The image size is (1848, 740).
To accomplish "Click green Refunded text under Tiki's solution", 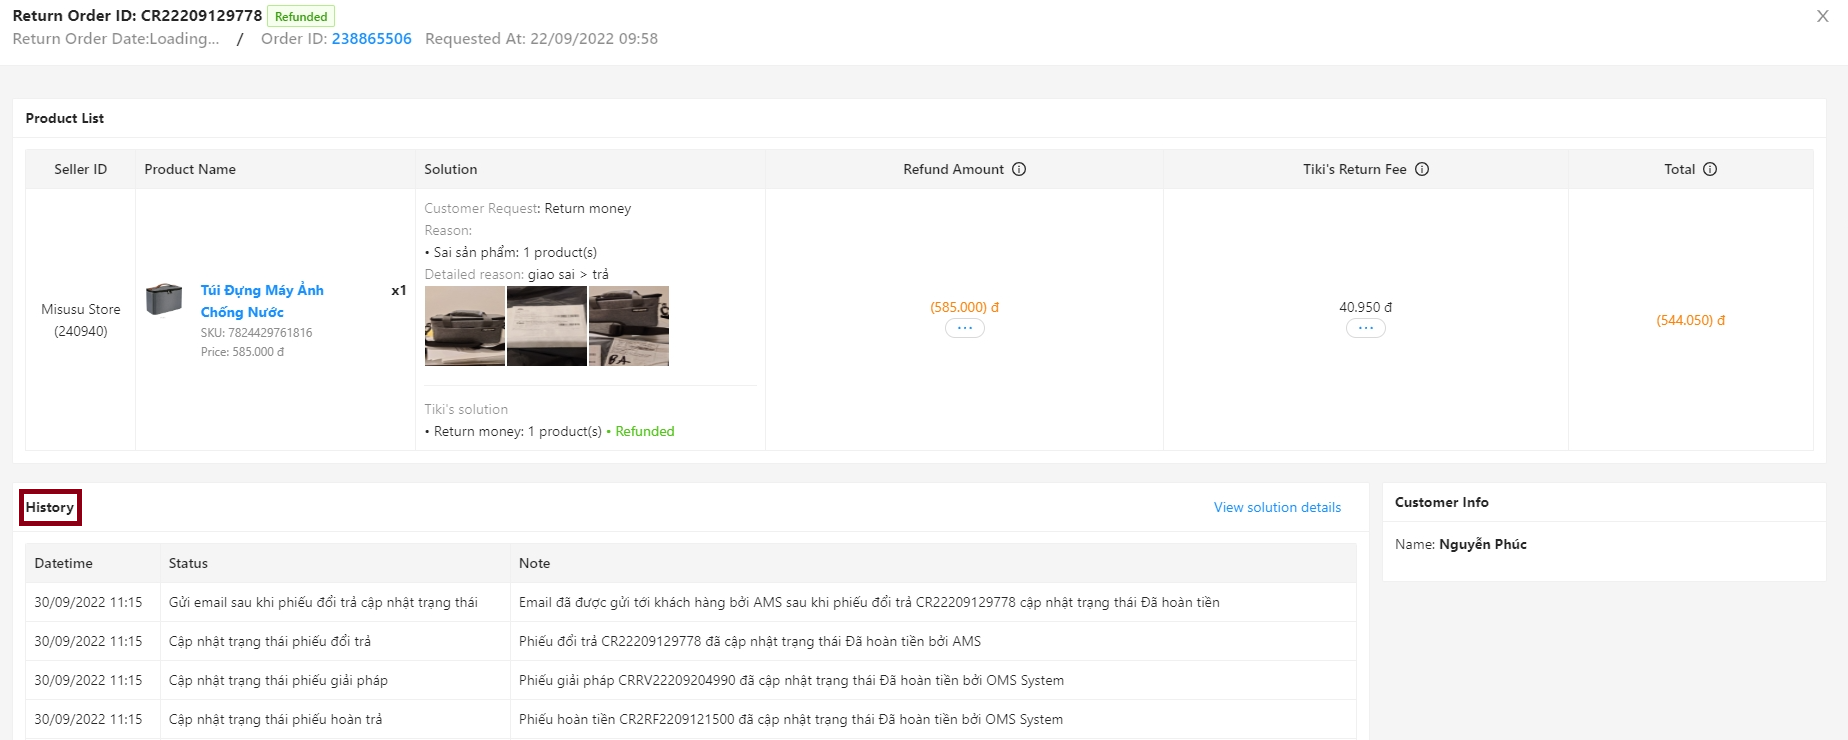I will click(x=645, y=431).
